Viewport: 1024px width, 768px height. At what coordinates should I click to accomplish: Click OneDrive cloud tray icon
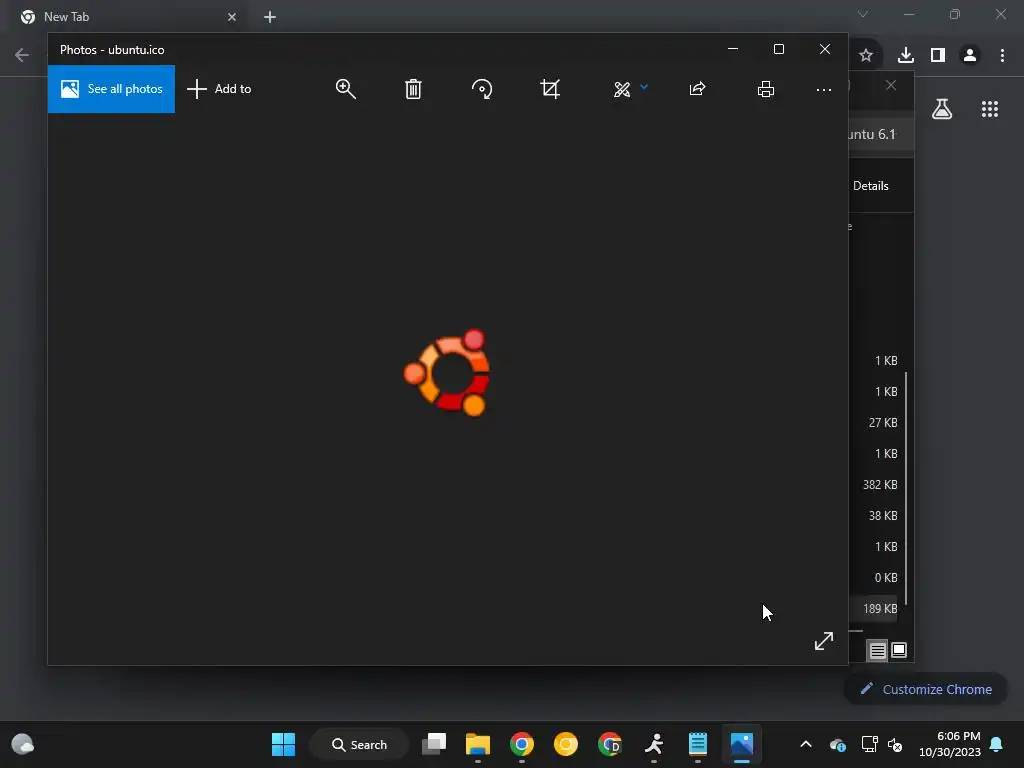[x=838, y=744]
